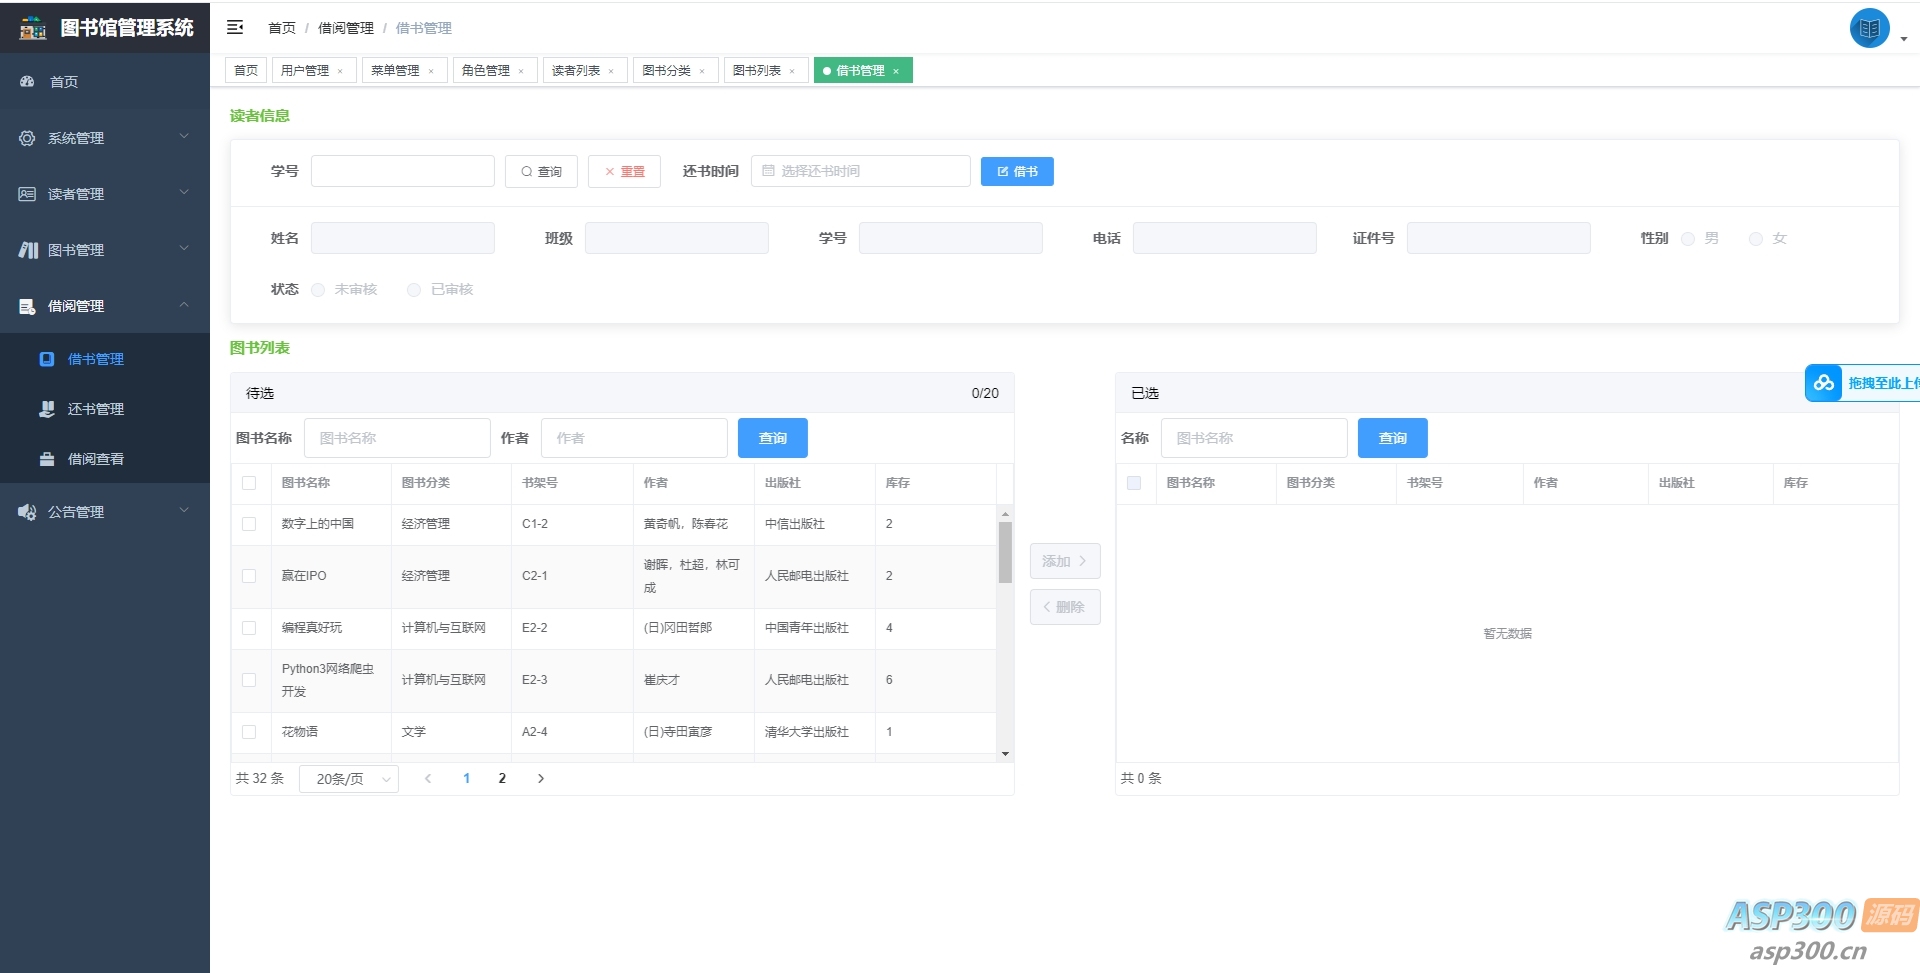Open 借阅查看 in the sidebar
This screenshot has height=973, width=1920.
[x=95, y=459]
